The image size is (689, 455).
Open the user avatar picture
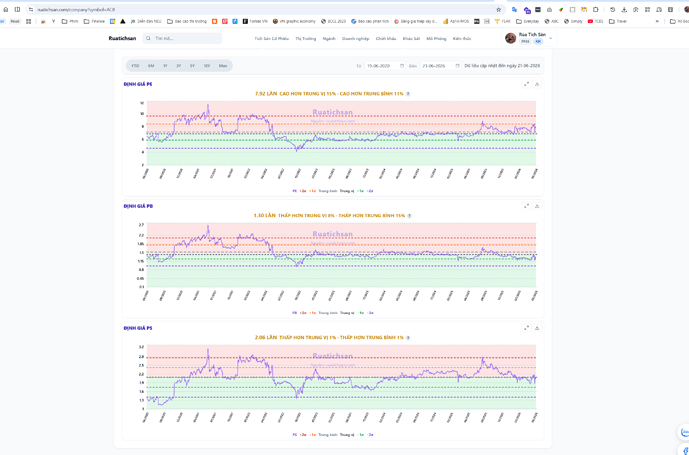pos(510,38)
